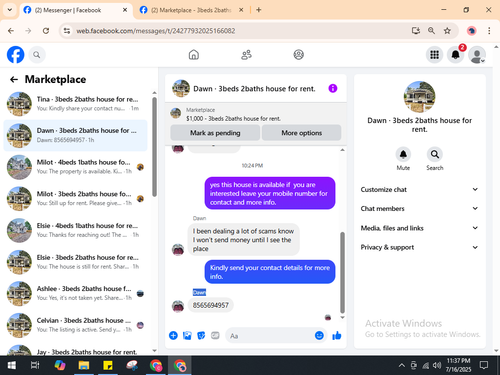Go back using the Marketplace arrow
This screenshot has width=500, height=375.
(x=14, y=79)
